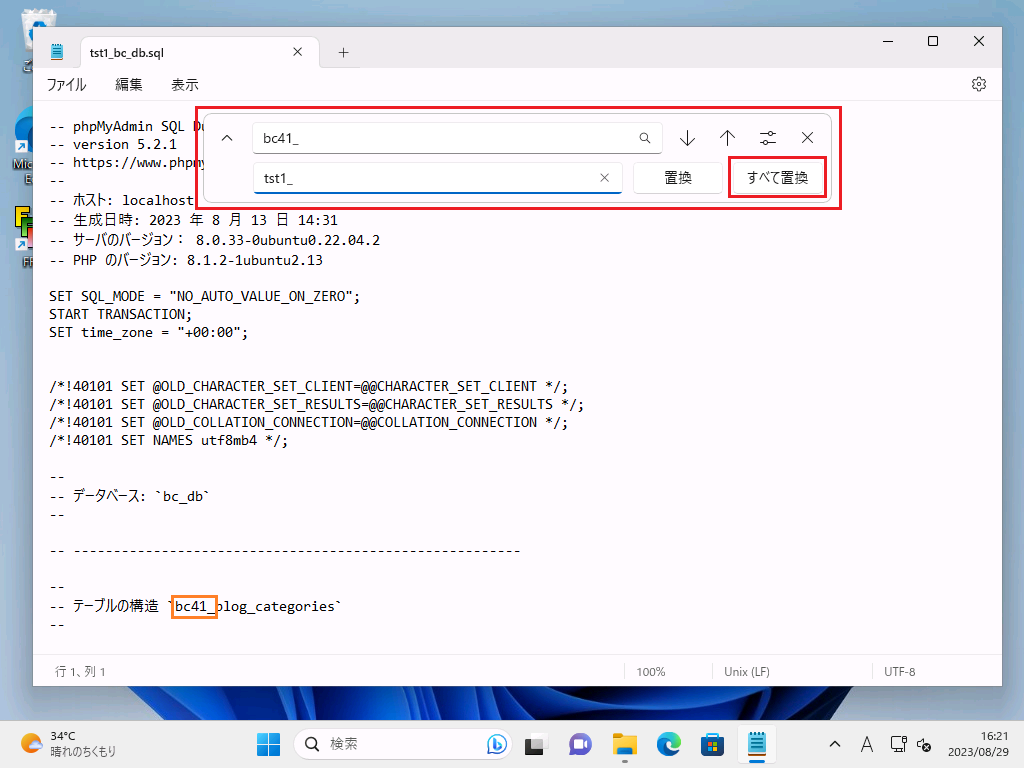Open the Windows Start menu
1024x768 pixels.
click(268, 744)
